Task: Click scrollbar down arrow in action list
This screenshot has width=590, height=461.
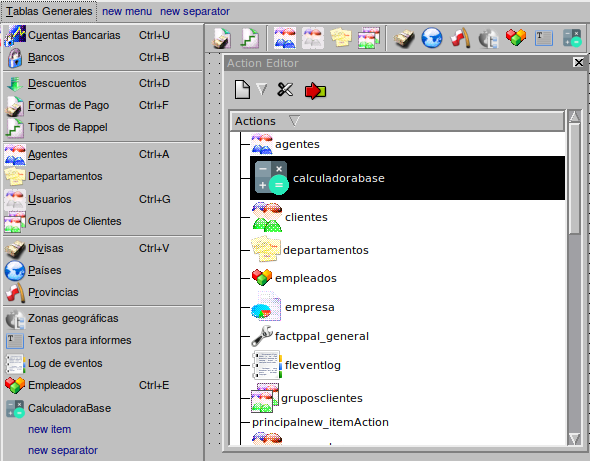Action: (x=575, y=439)
